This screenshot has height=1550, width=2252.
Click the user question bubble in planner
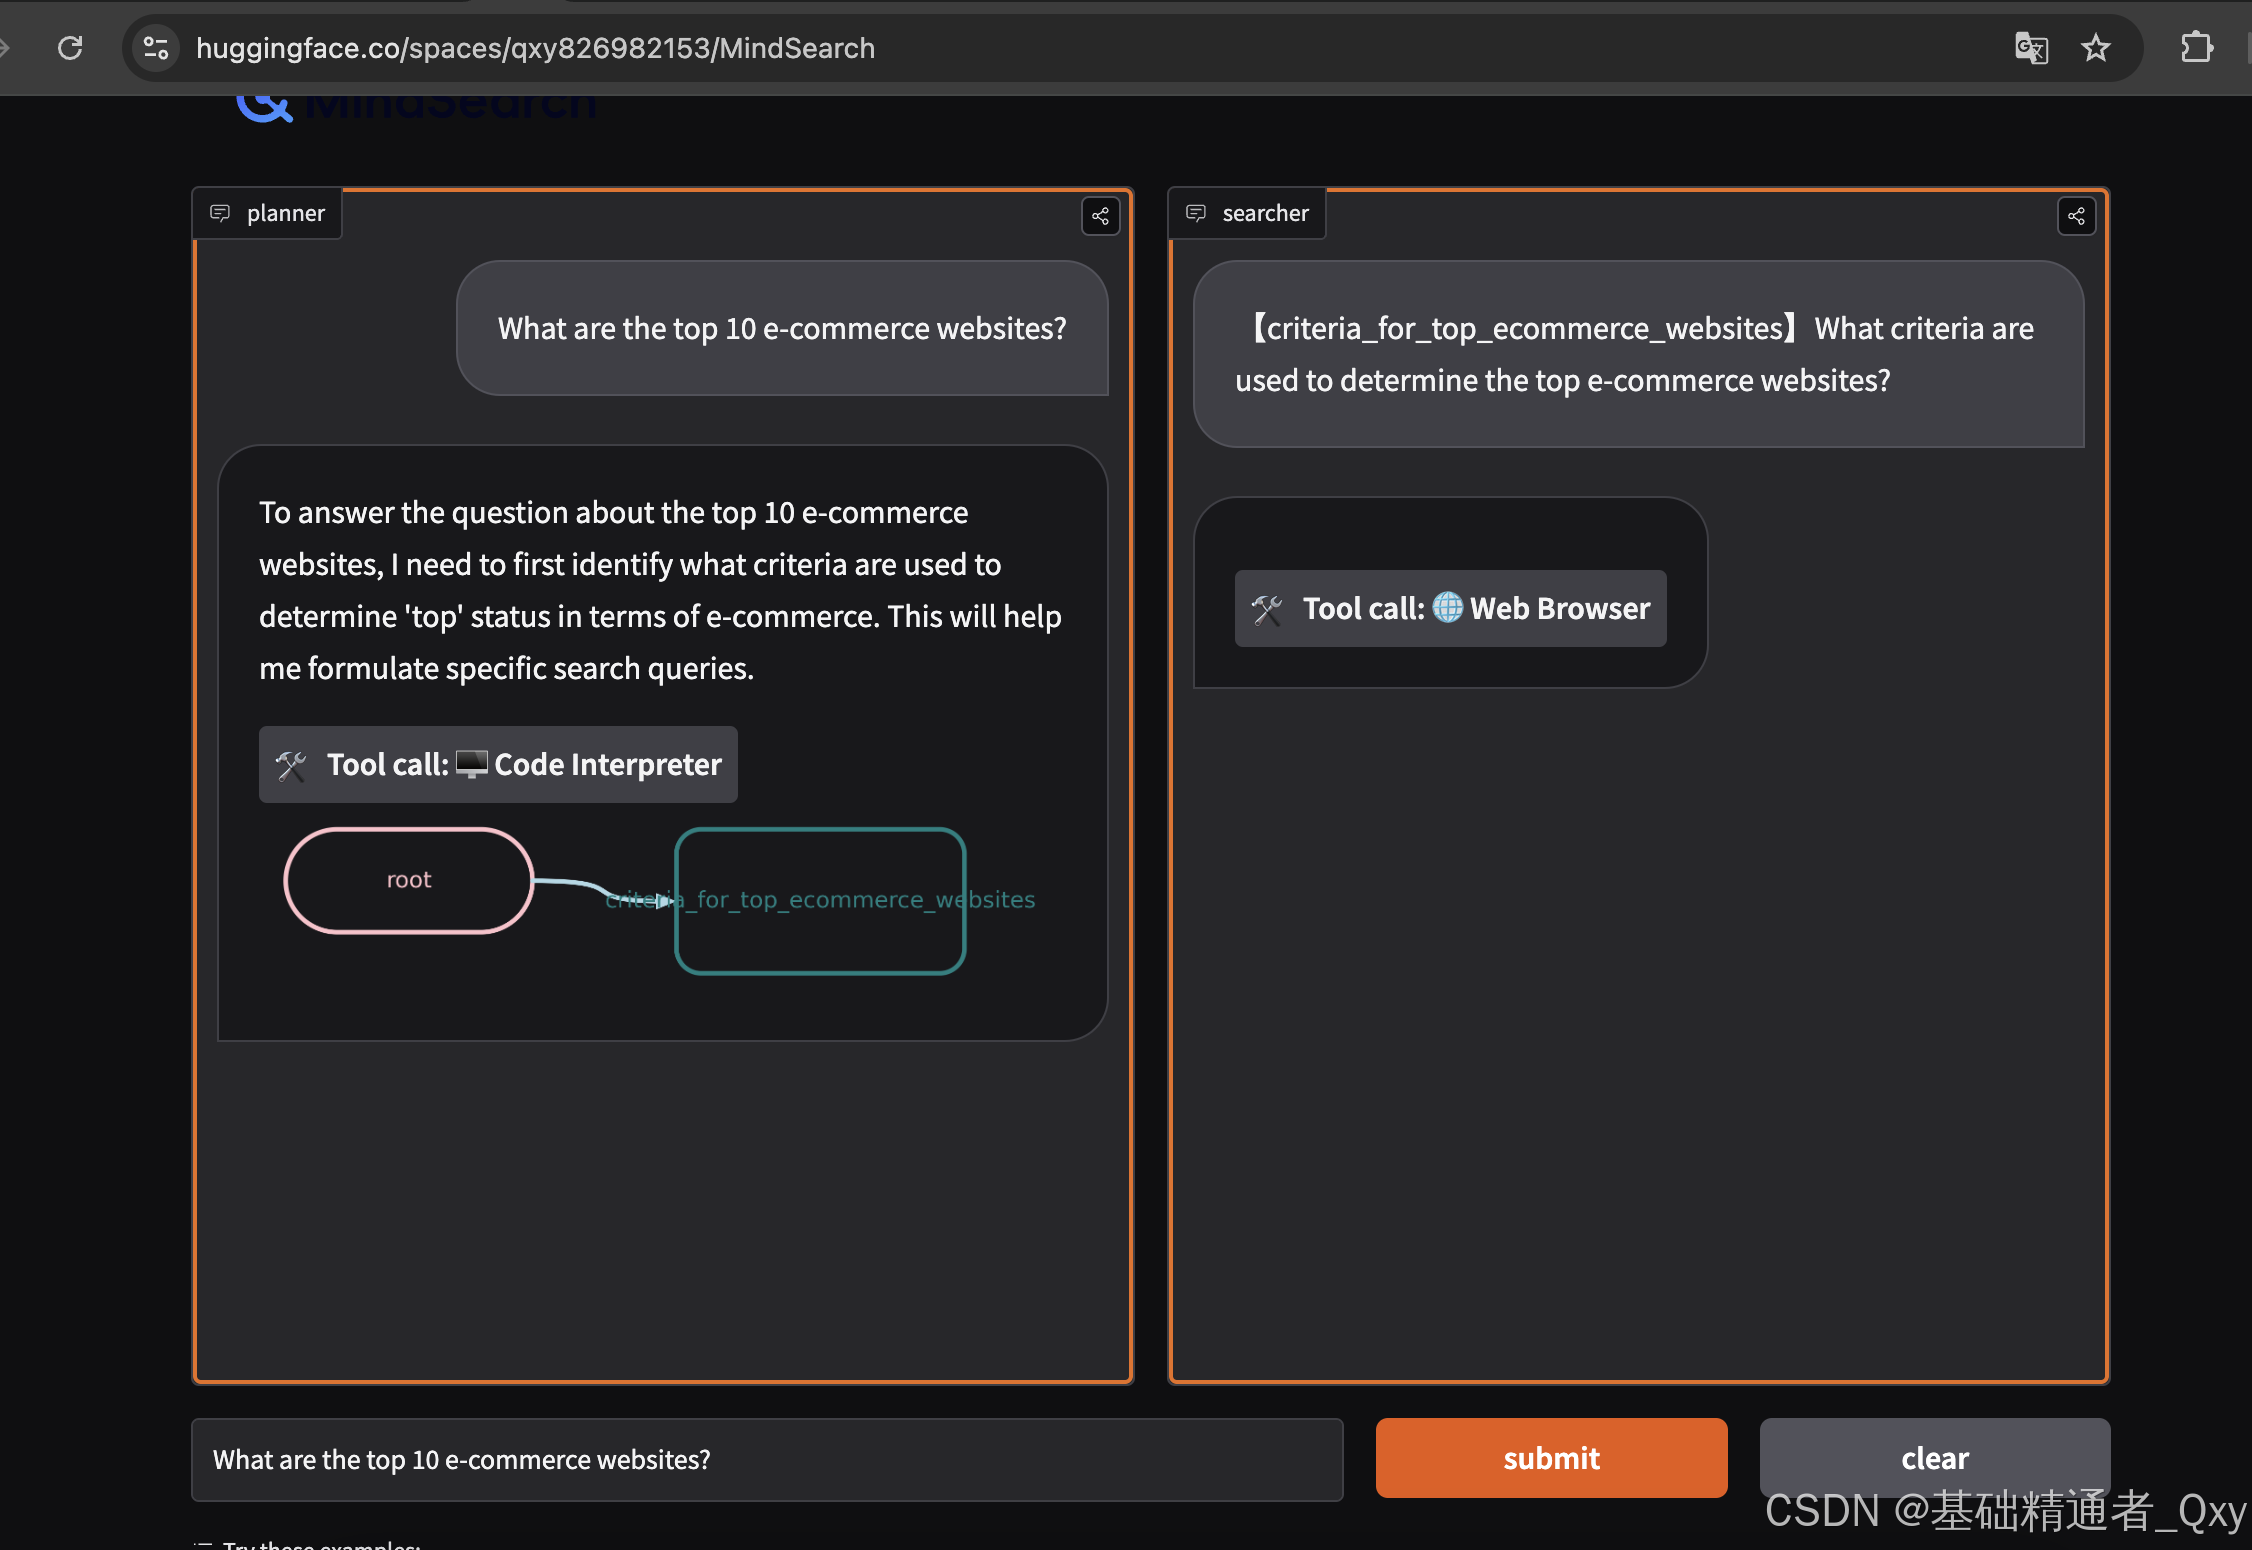coord(782,329)
